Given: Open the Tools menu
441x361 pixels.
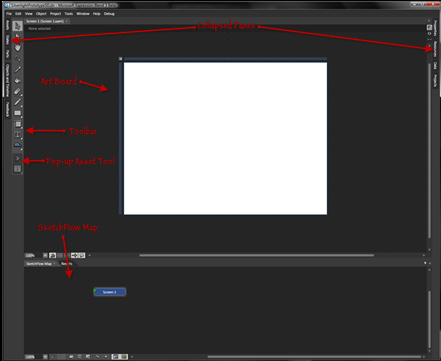Looking at the screenshot, I should (x=69, y=14).
